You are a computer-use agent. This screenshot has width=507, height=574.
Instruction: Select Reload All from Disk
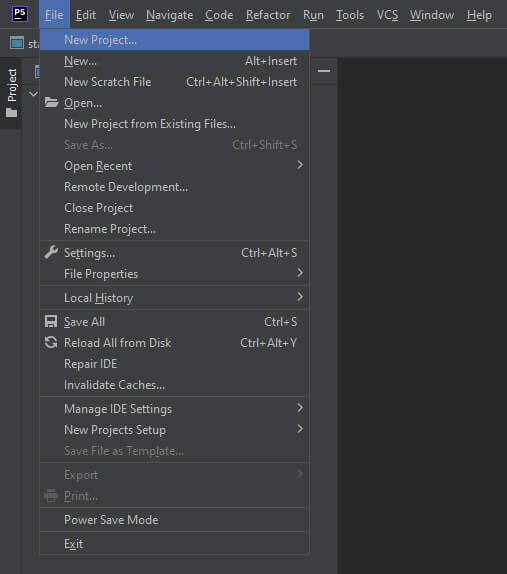(174, 343)
